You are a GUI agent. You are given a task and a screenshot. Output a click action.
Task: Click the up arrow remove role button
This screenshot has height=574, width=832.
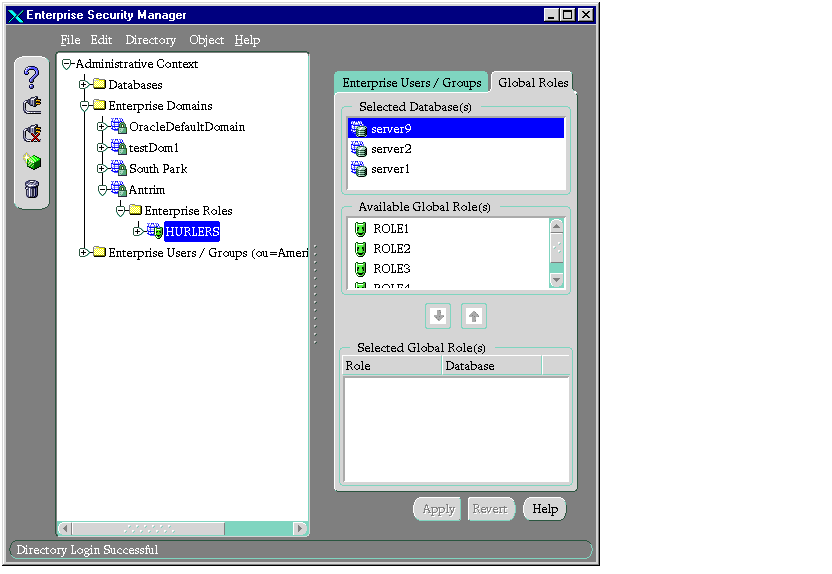474,316
